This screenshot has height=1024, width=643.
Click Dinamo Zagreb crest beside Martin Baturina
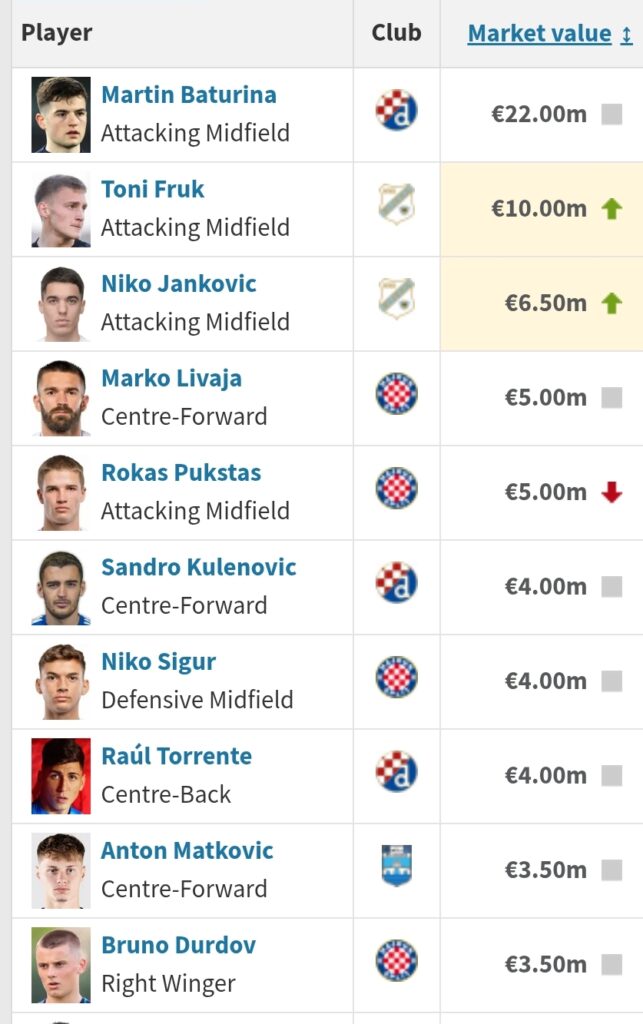396,110
